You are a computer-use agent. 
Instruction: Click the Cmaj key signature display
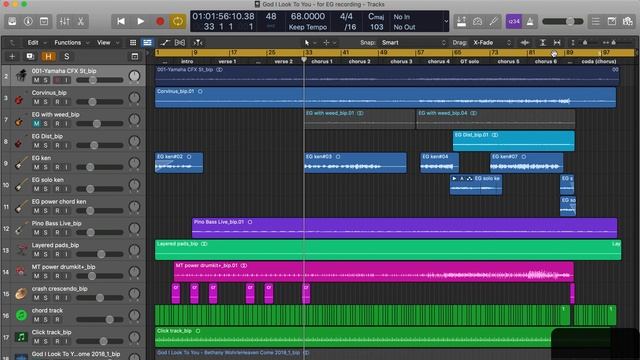pyautogui.click(x=376, y=16)
